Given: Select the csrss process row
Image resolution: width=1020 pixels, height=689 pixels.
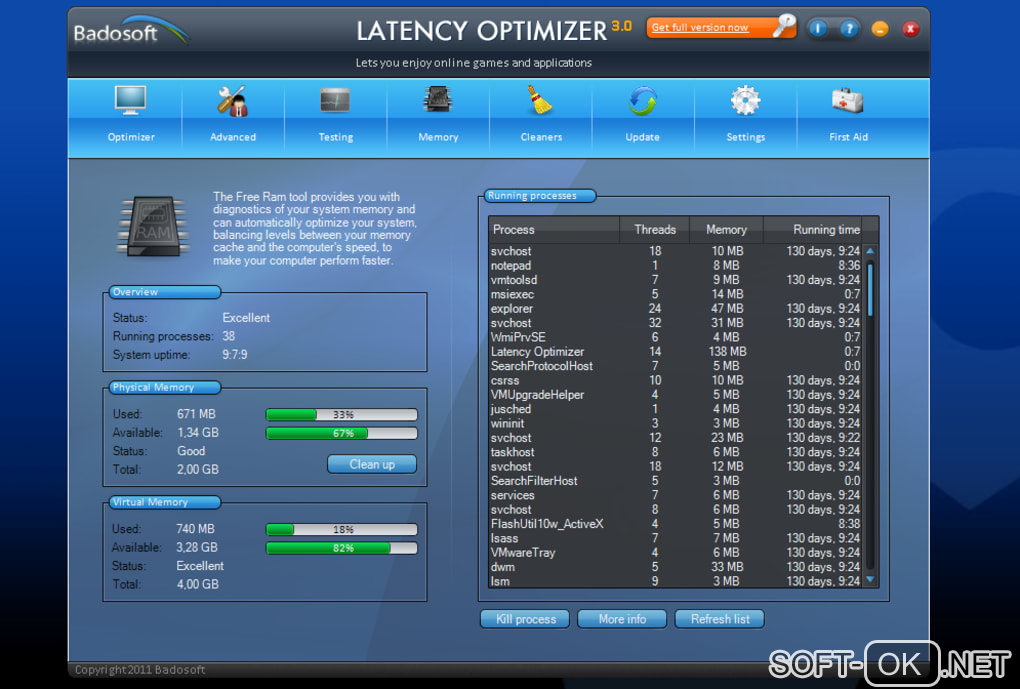Looking at the screenshot, I should point(675,380).
